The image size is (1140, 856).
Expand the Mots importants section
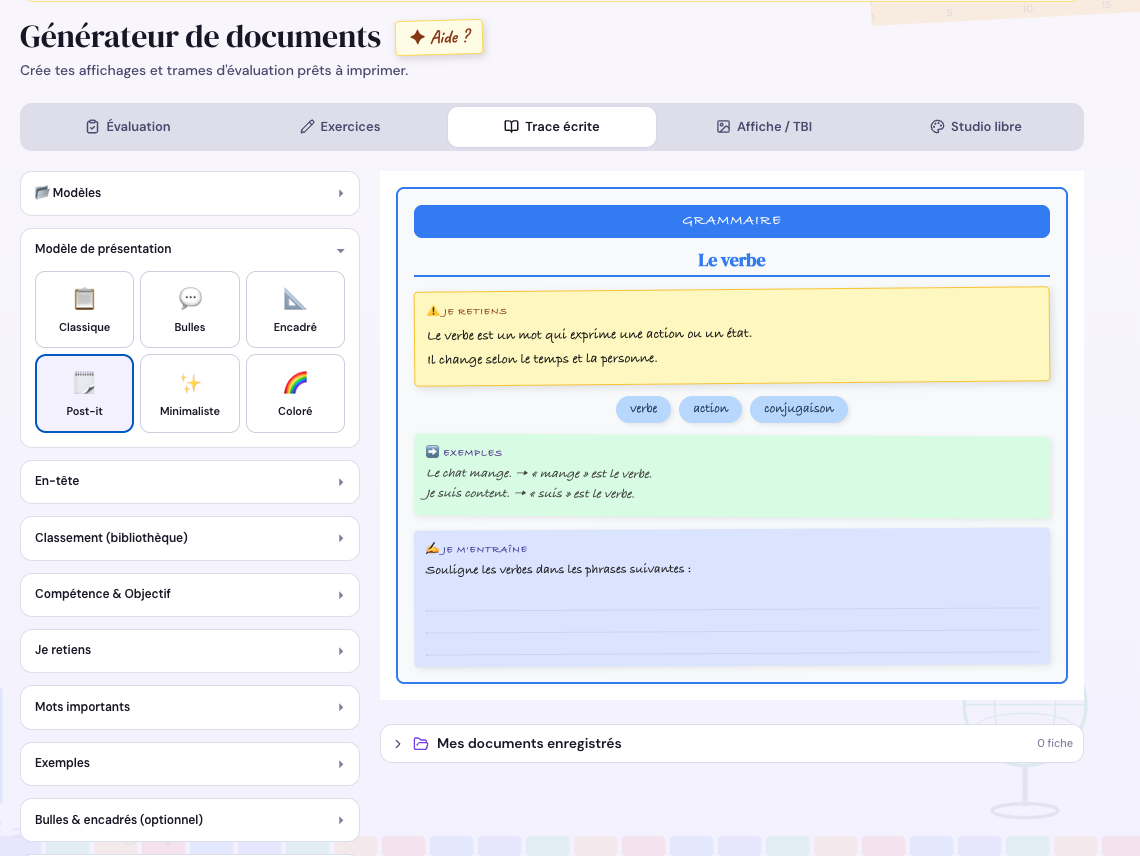point(190,707)
